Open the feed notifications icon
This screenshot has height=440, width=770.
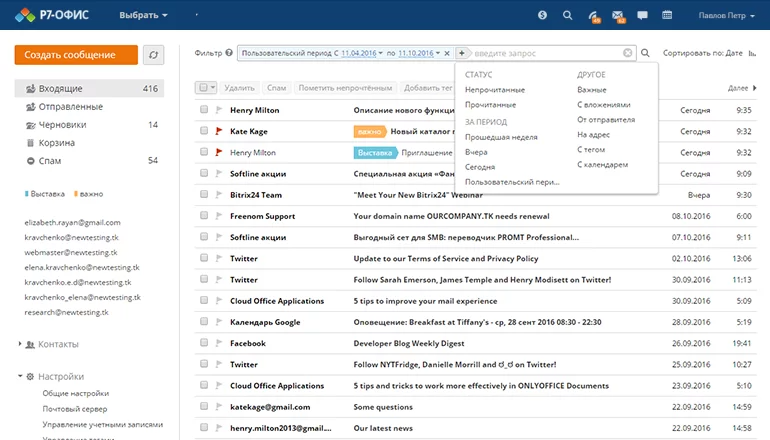tap(594, 16)
